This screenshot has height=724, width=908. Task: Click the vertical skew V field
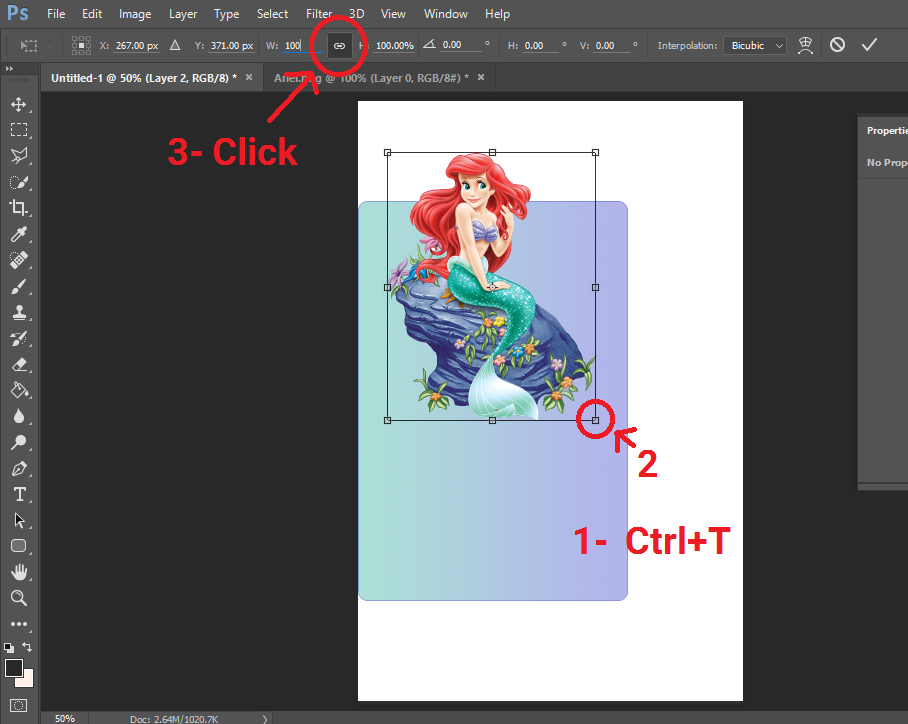click(x=613, y=45)
